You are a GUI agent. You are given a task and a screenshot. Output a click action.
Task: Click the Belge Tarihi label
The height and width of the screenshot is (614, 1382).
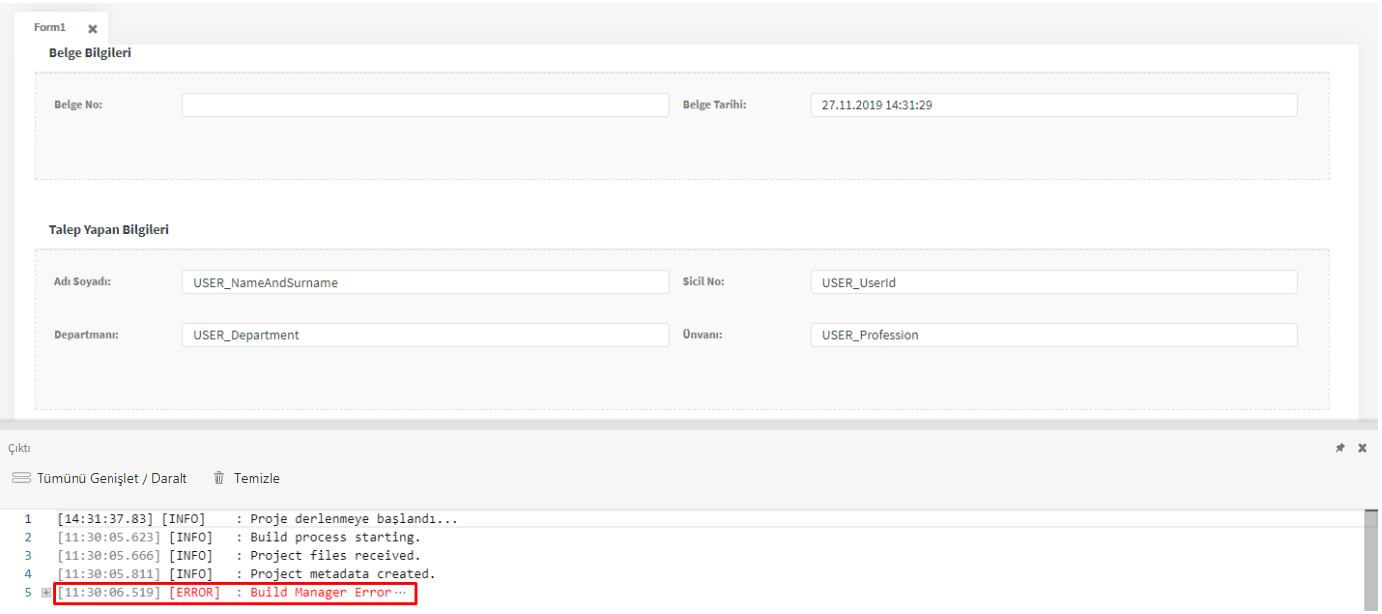(x=714, y=105)
